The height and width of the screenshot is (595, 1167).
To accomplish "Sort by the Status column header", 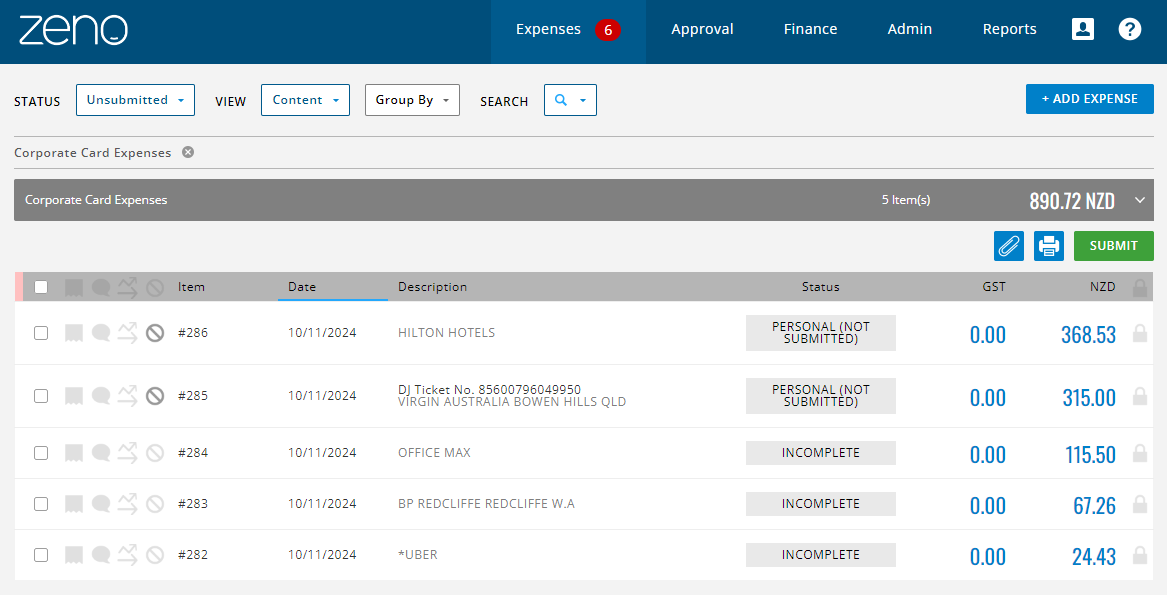I will point(820,287).
